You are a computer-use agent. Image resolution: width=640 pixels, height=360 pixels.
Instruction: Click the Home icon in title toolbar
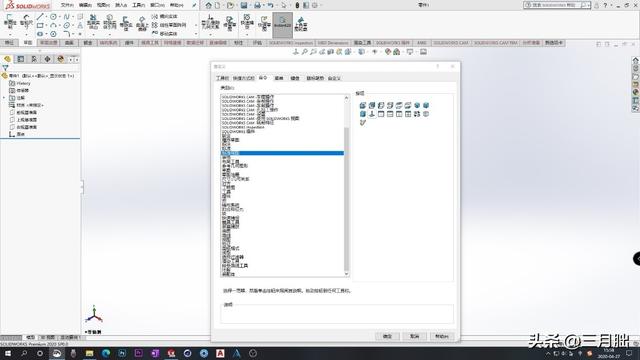[208, 5]
